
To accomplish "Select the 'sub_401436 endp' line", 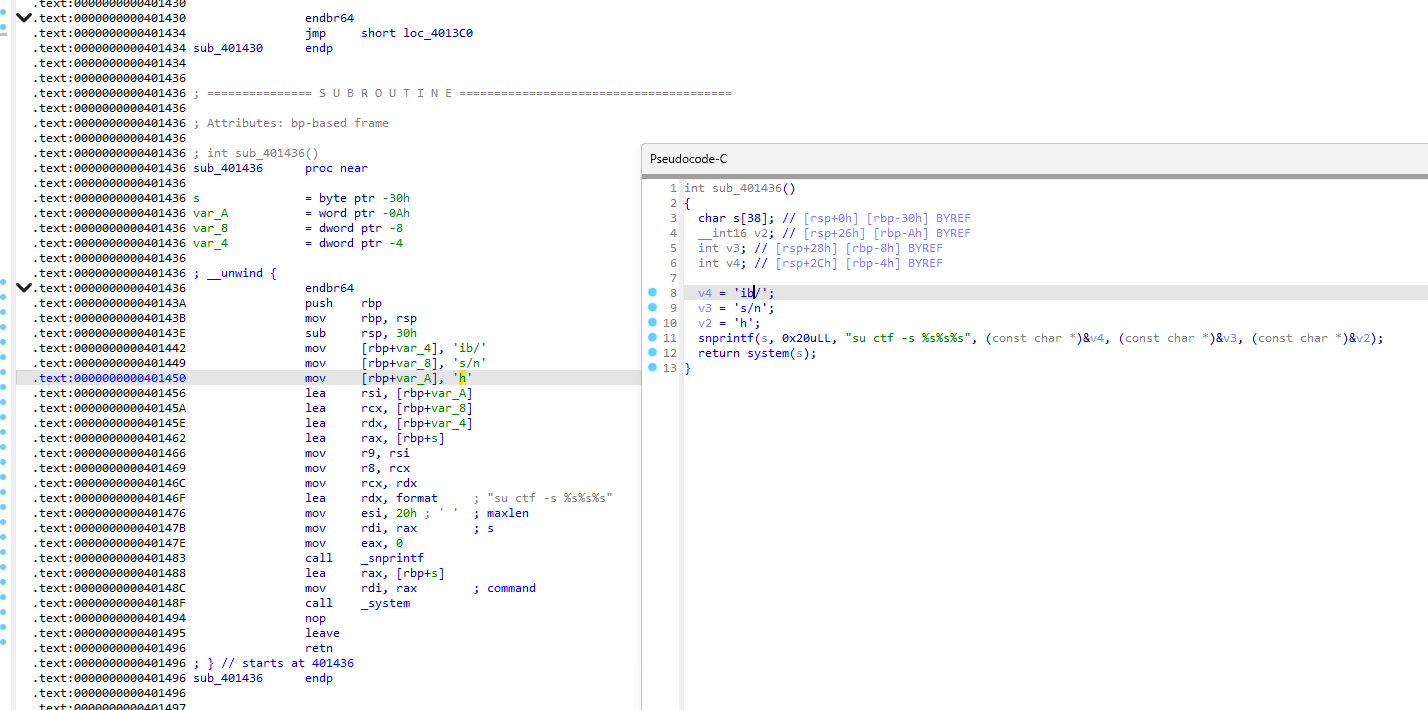I will pos(263,678).
